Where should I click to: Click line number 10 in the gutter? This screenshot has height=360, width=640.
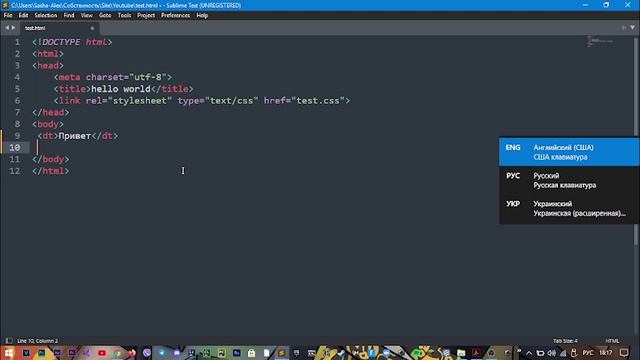(15, 148)
